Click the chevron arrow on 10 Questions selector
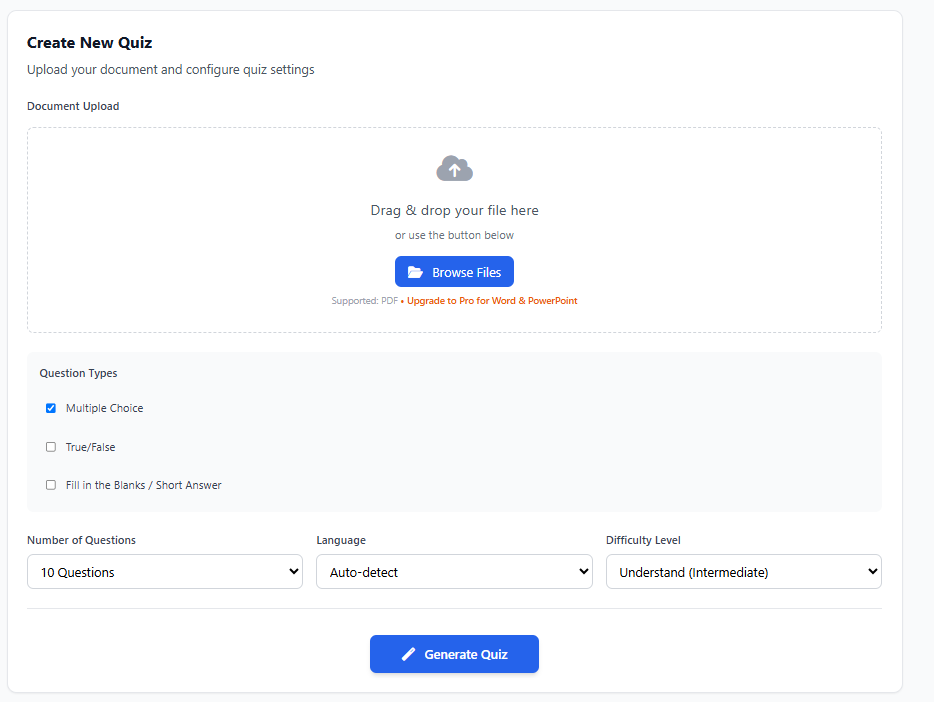934x702 pixels. pos(294,571)
